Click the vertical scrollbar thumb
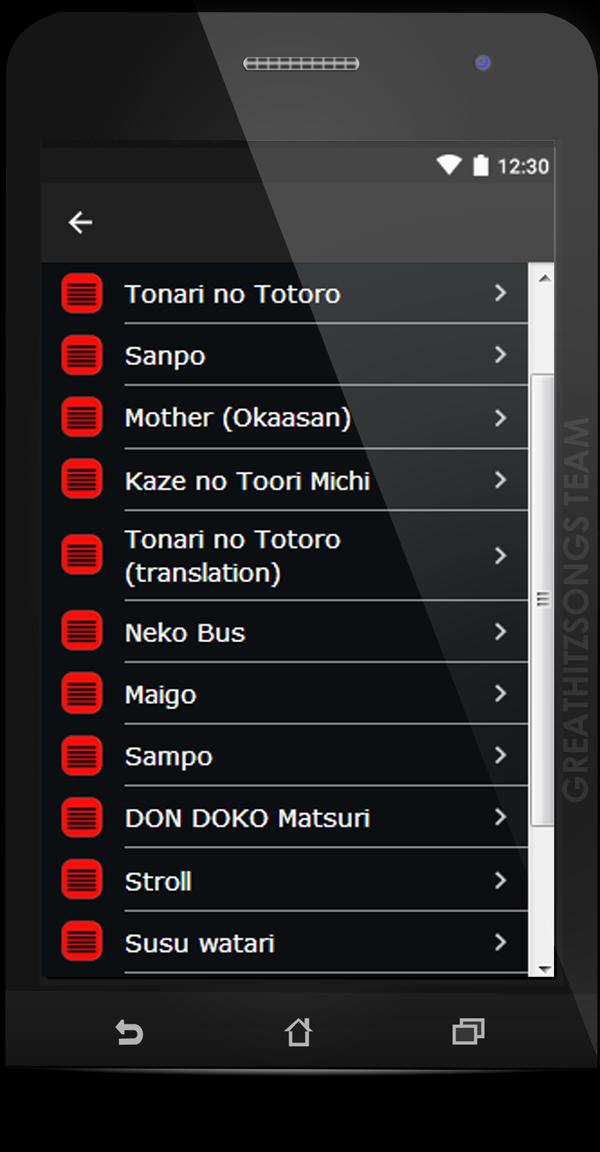 (x=543, y=600)
